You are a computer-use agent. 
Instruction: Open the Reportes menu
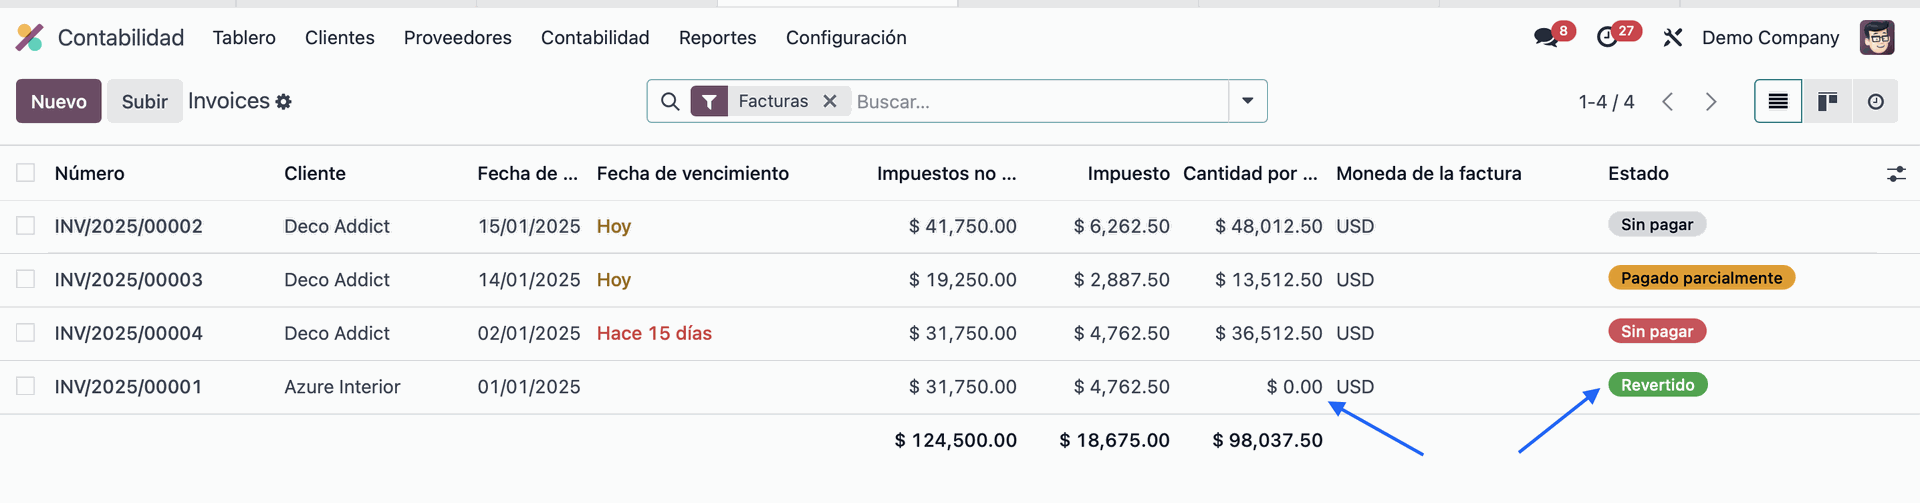coord(717,38)
